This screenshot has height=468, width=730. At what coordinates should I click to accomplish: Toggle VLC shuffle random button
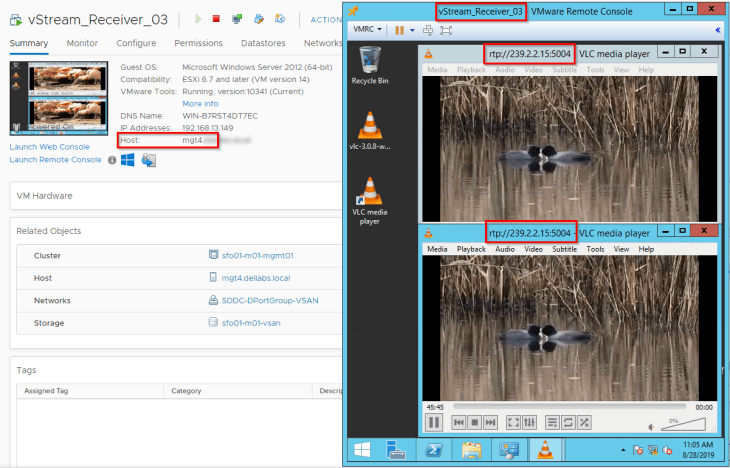pos(584,422)
